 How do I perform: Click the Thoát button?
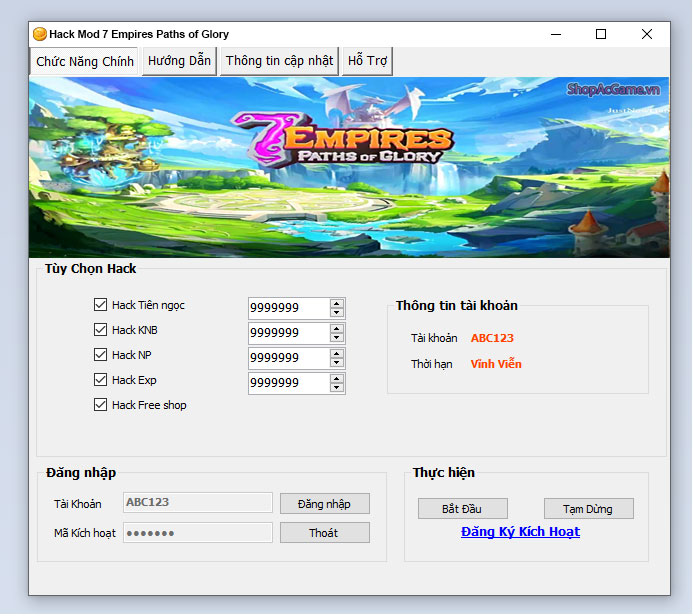coord(325,533)
